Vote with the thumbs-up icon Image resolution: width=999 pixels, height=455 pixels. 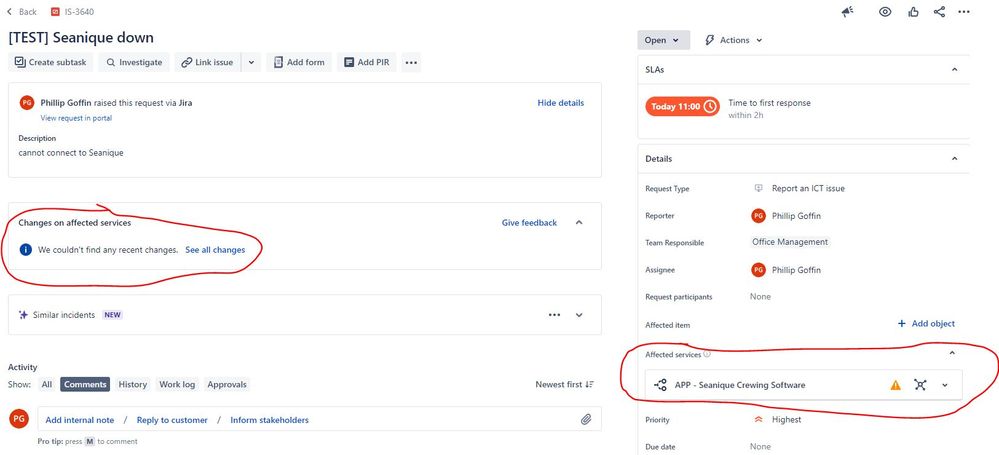[x=914, y=11]
